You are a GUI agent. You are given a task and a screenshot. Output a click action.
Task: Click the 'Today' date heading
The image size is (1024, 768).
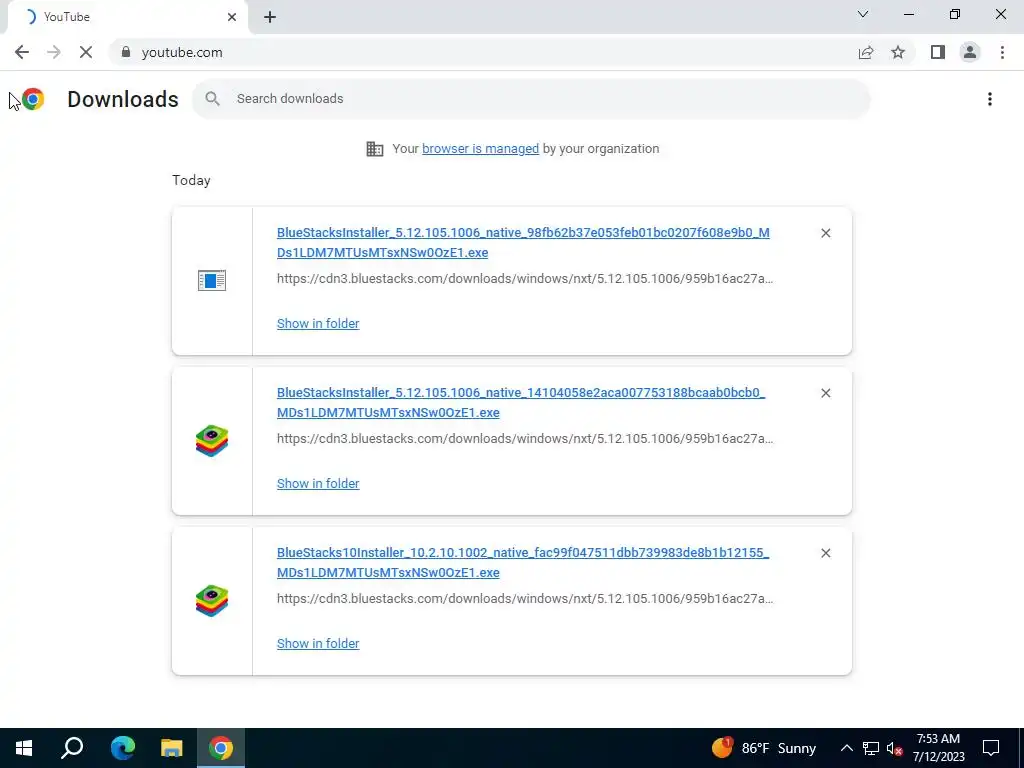(x=191, y=181)
